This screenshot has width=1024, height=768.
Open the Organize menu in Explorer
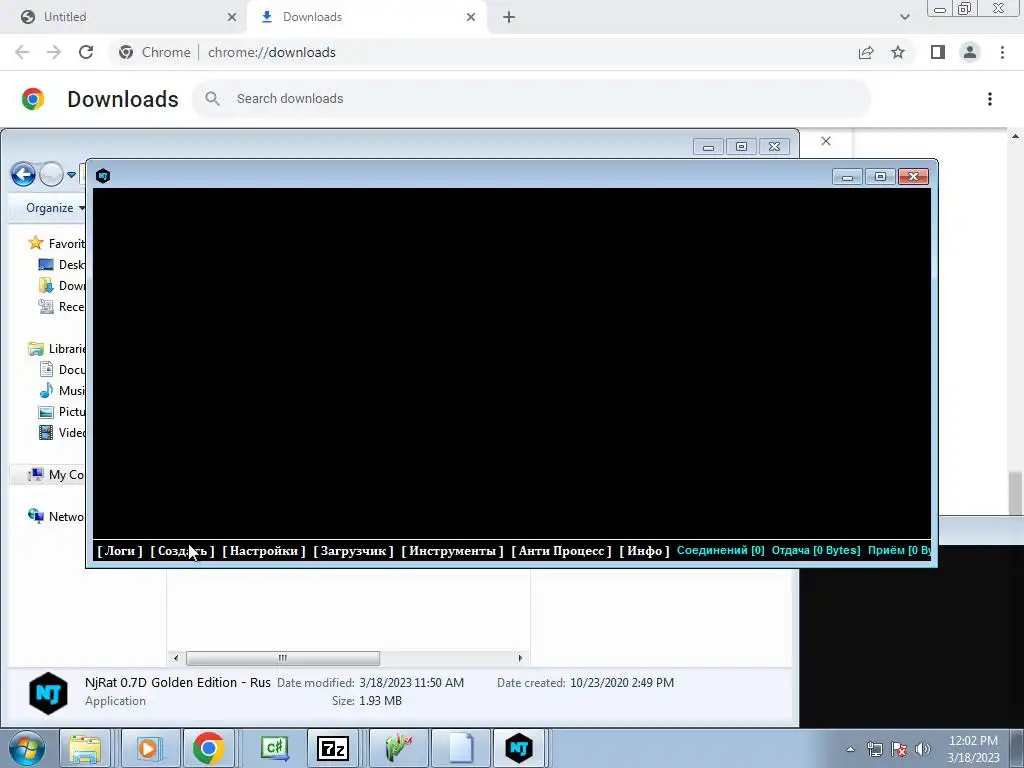click(55, 208)
